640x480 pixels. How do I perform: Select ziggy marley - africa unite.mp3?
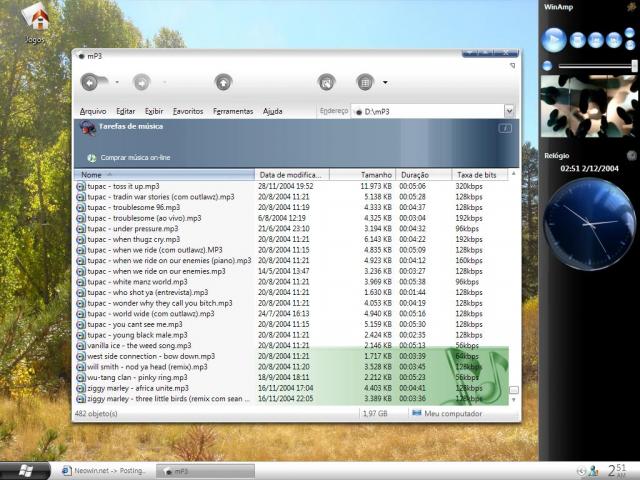click(138, 388)
